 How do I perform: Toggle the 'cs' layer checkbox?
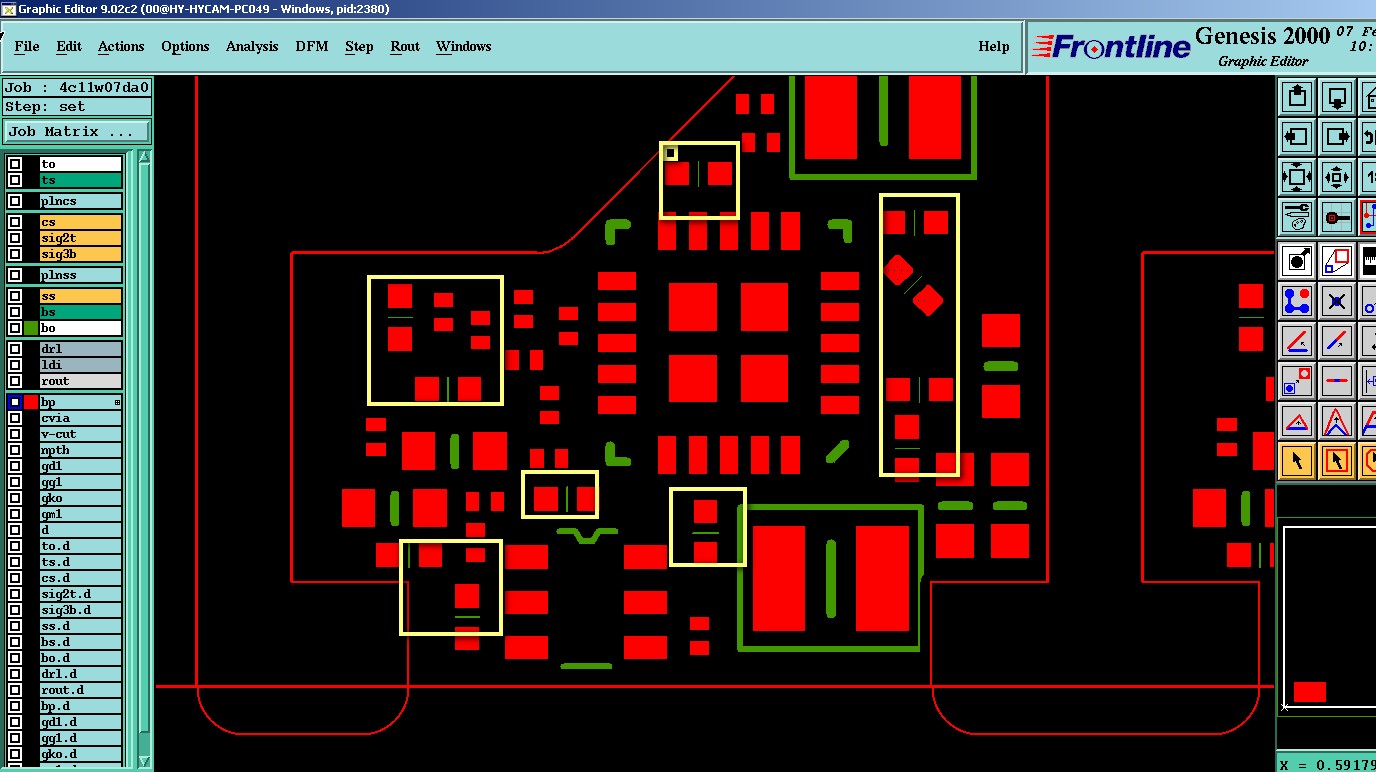coord(15,222)
